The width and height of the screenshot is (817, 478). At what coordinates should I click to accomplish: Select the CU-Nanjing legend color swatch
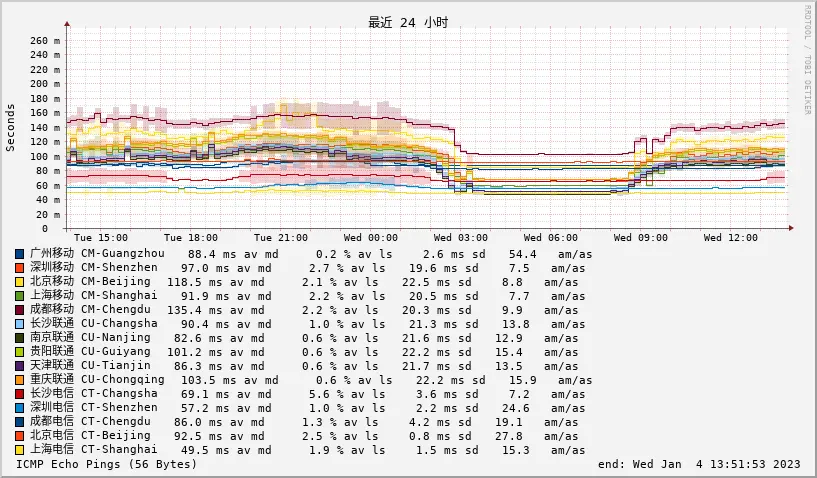(x=20, y=338)
